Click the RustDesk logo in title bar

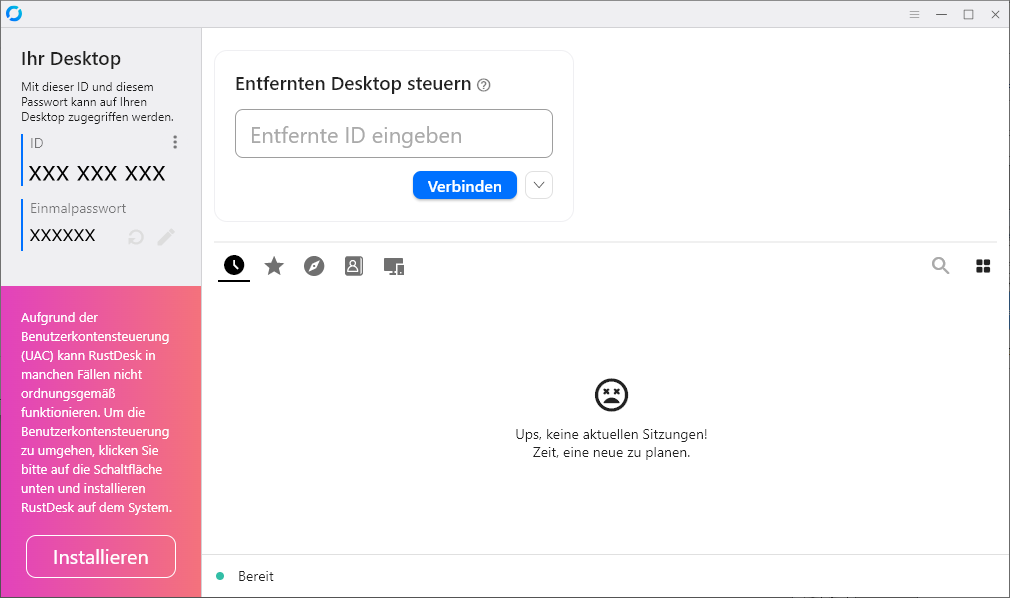click(14, 14)
